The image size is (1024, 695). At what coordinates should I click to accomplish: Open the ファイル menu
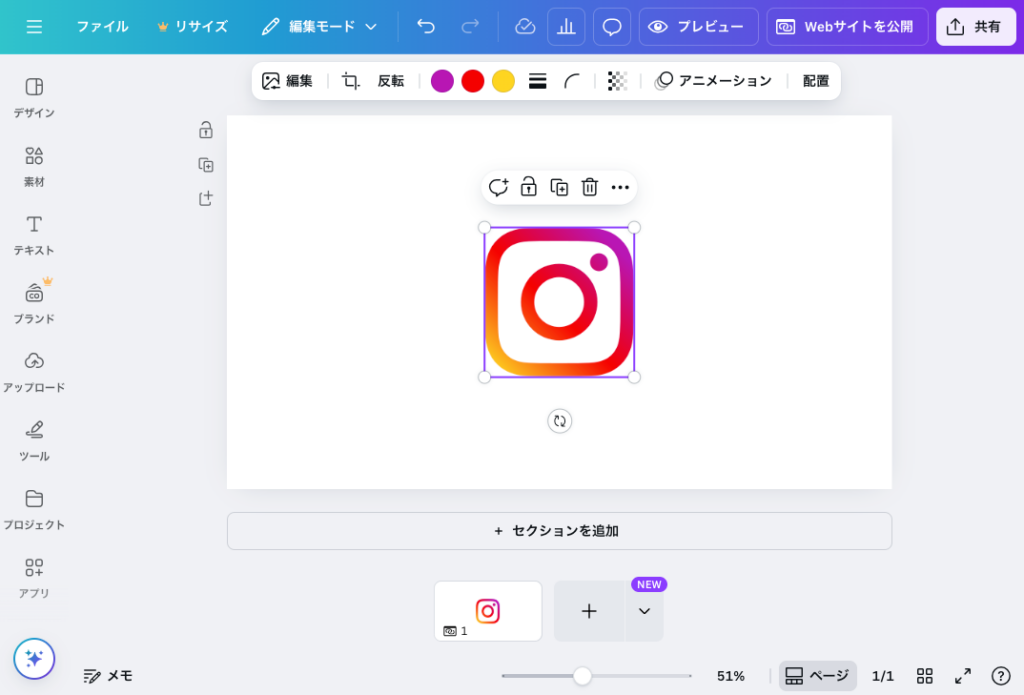pos(102,27)
